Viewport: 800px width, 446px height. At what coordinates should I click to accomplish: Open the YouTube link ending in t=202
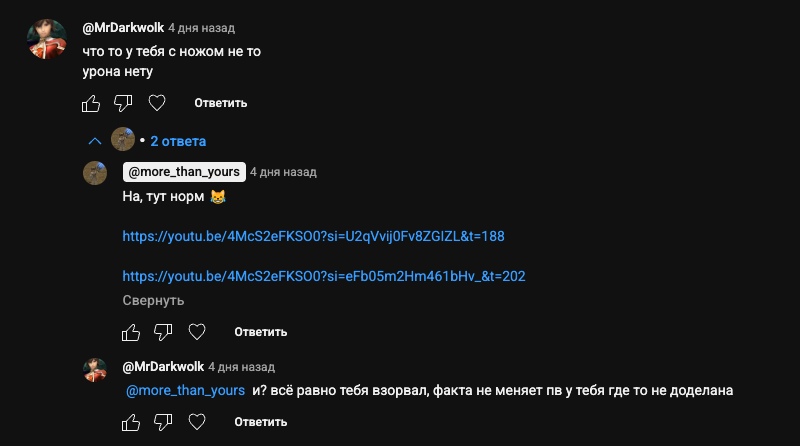(x=324, y=276)
